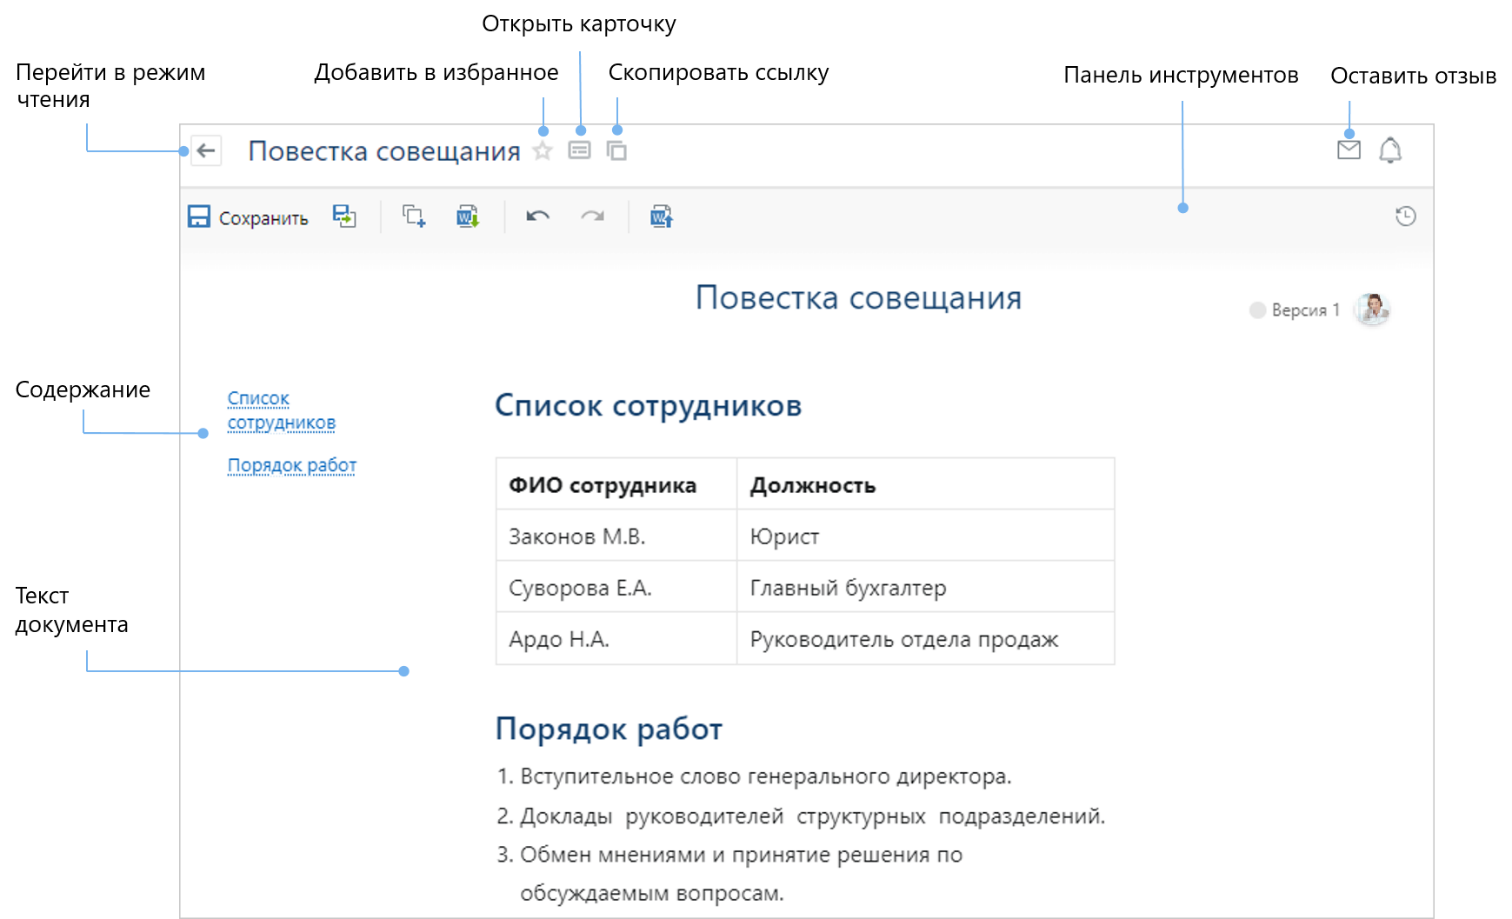Viewport: 1512px width, 919px height.
Task: Add document to favorites with star icon
Action: click(x=542, y=151)
